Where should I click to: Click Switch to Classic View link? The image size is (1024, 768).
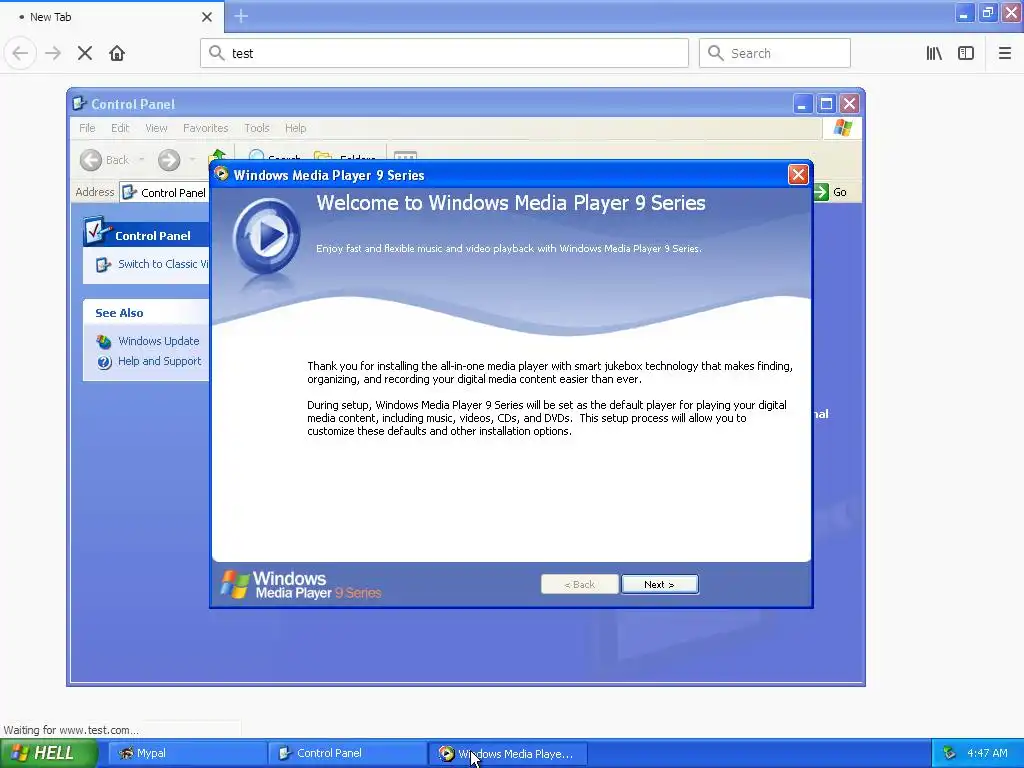coord(163,264)
